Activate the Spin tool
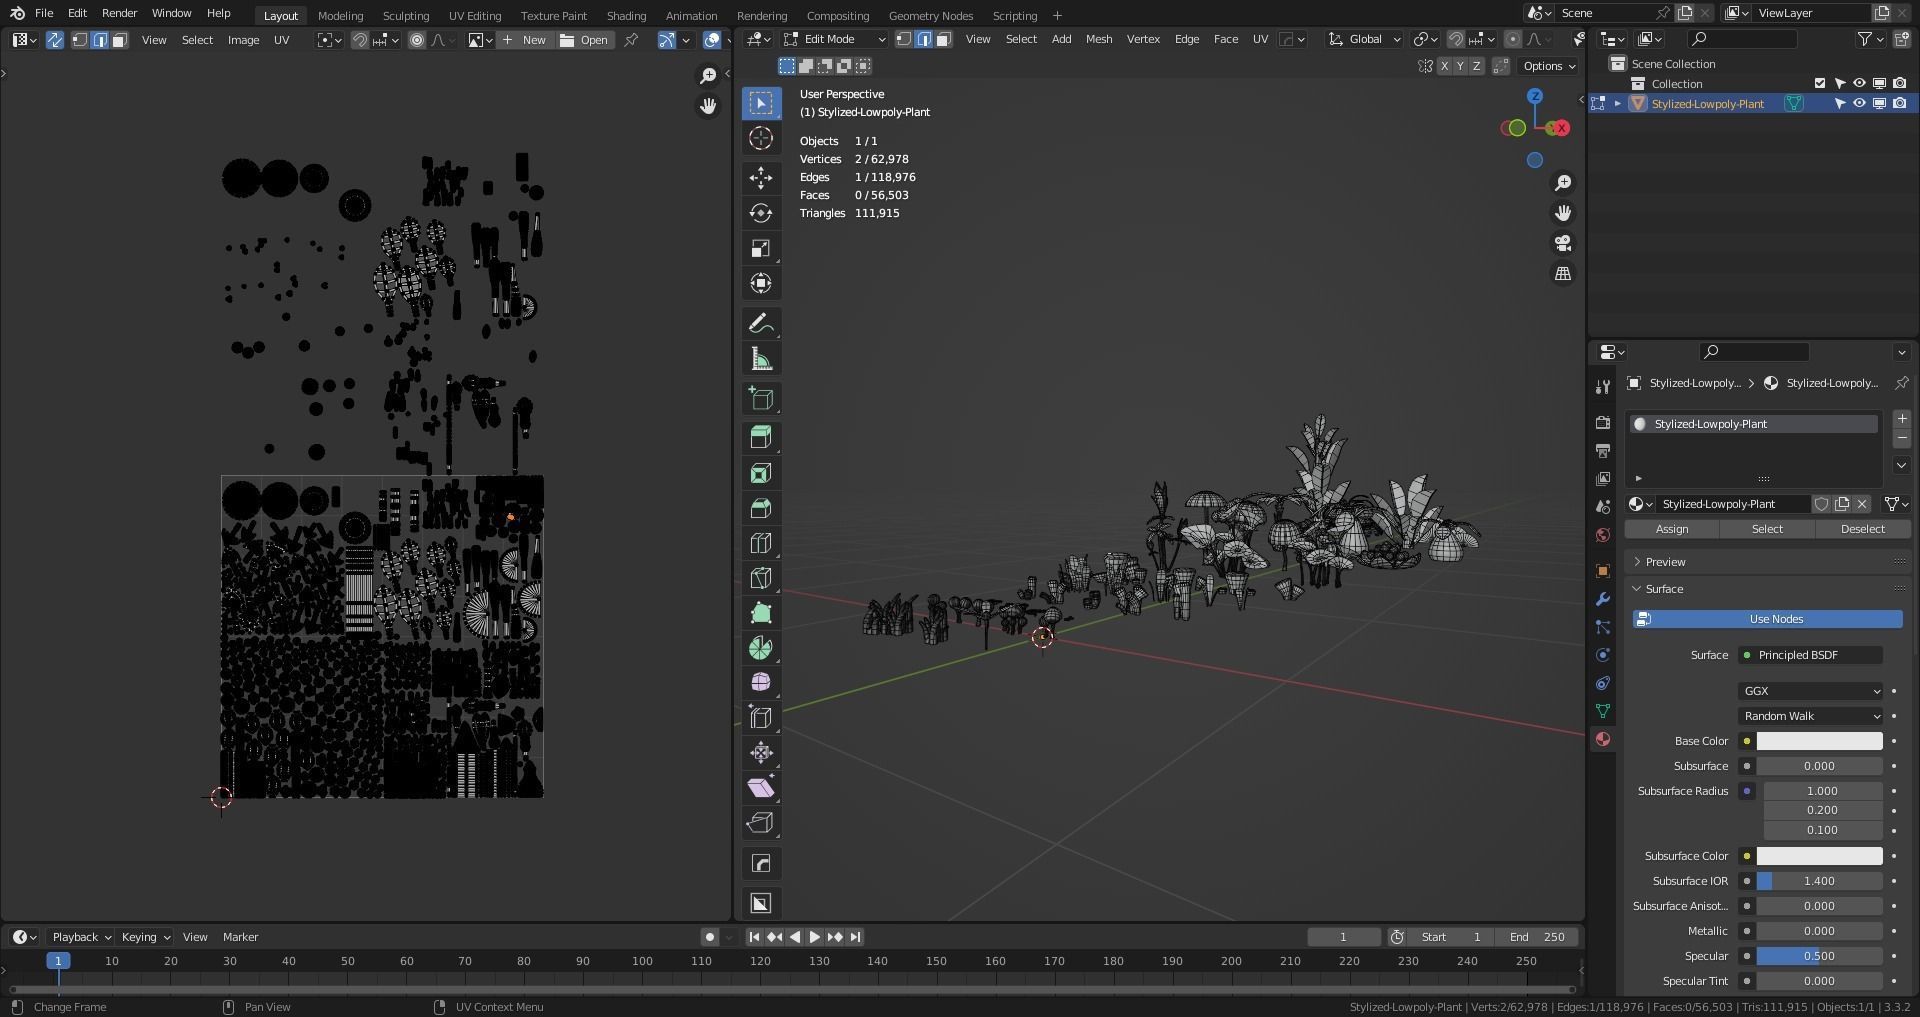Screen dimensions: 1920x1017 coord(761,648)
